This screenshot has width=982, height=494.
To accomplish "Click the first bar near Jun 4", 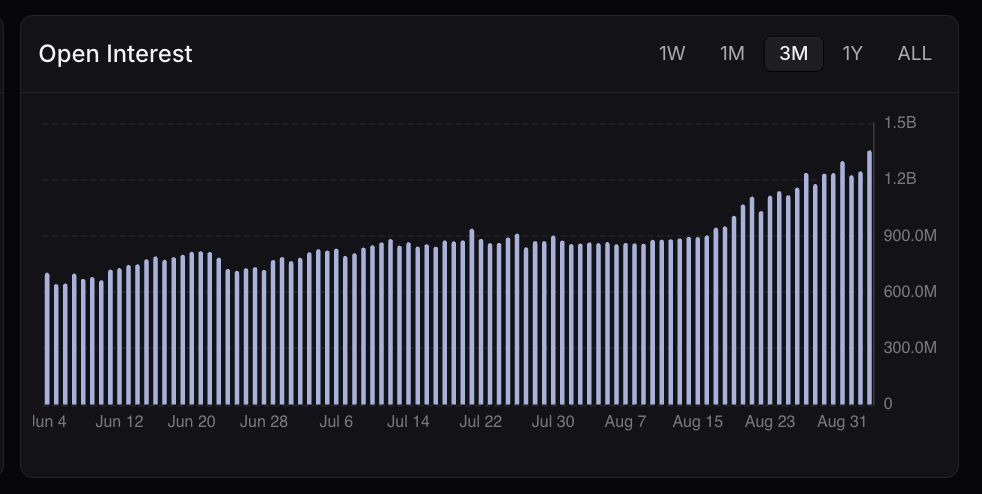I will 47,339.
